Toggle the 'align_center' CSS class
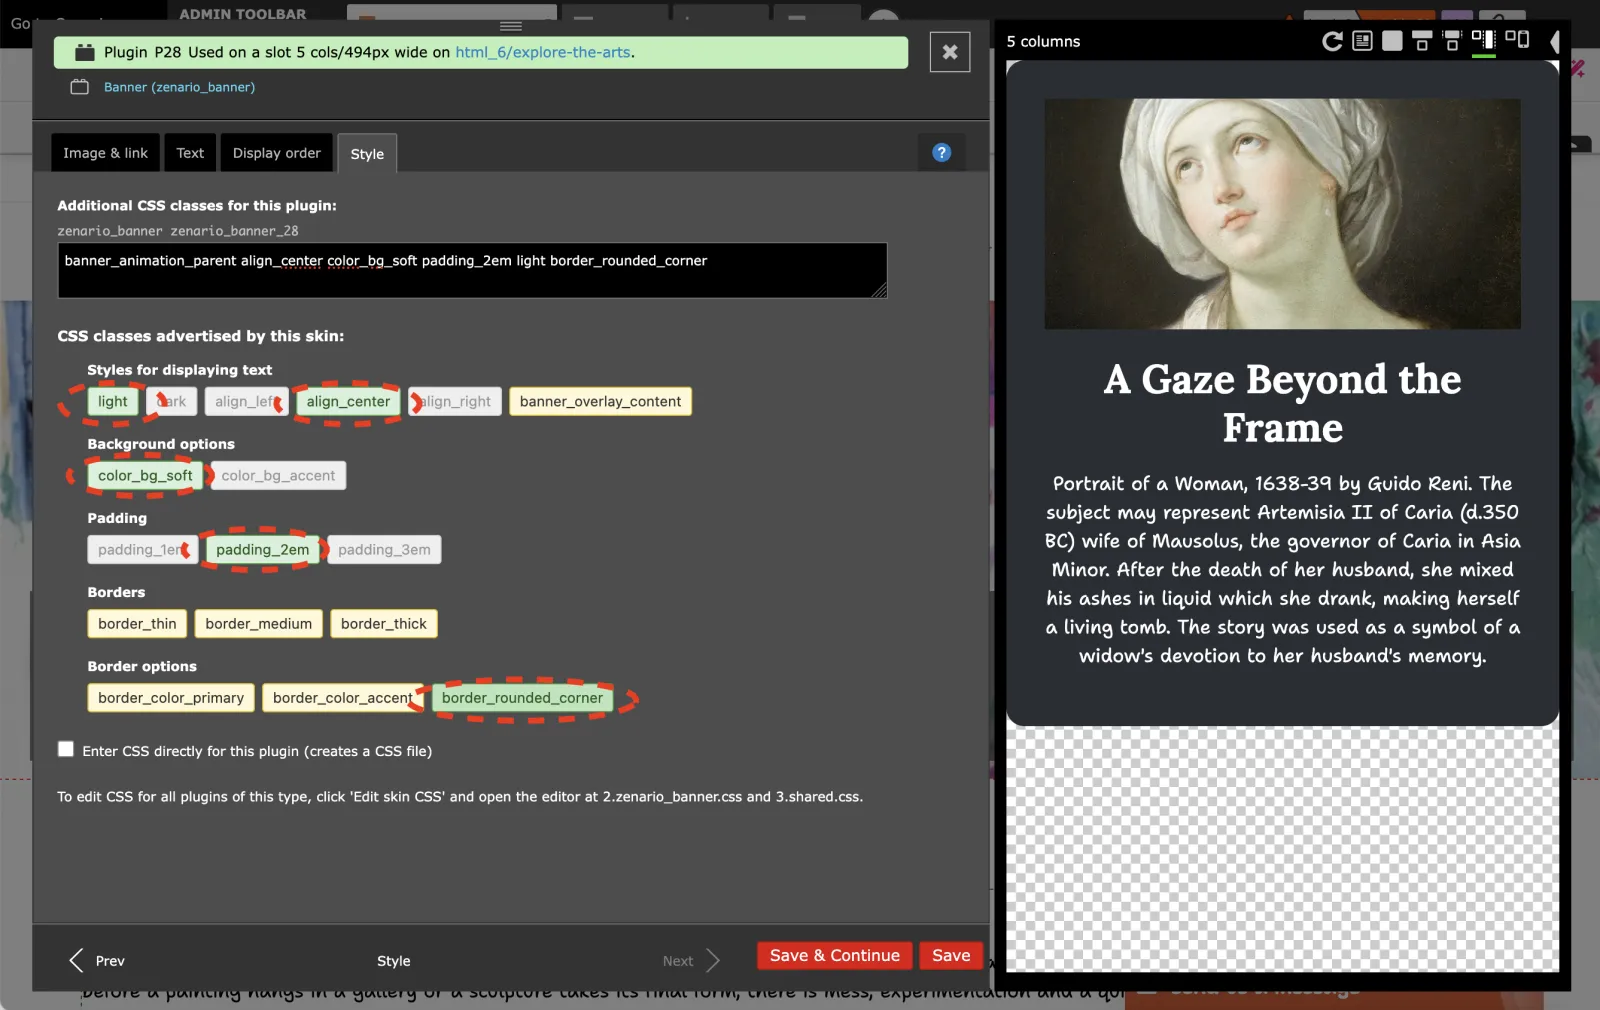The image size is (1600, 1010). tap(348, 401)
